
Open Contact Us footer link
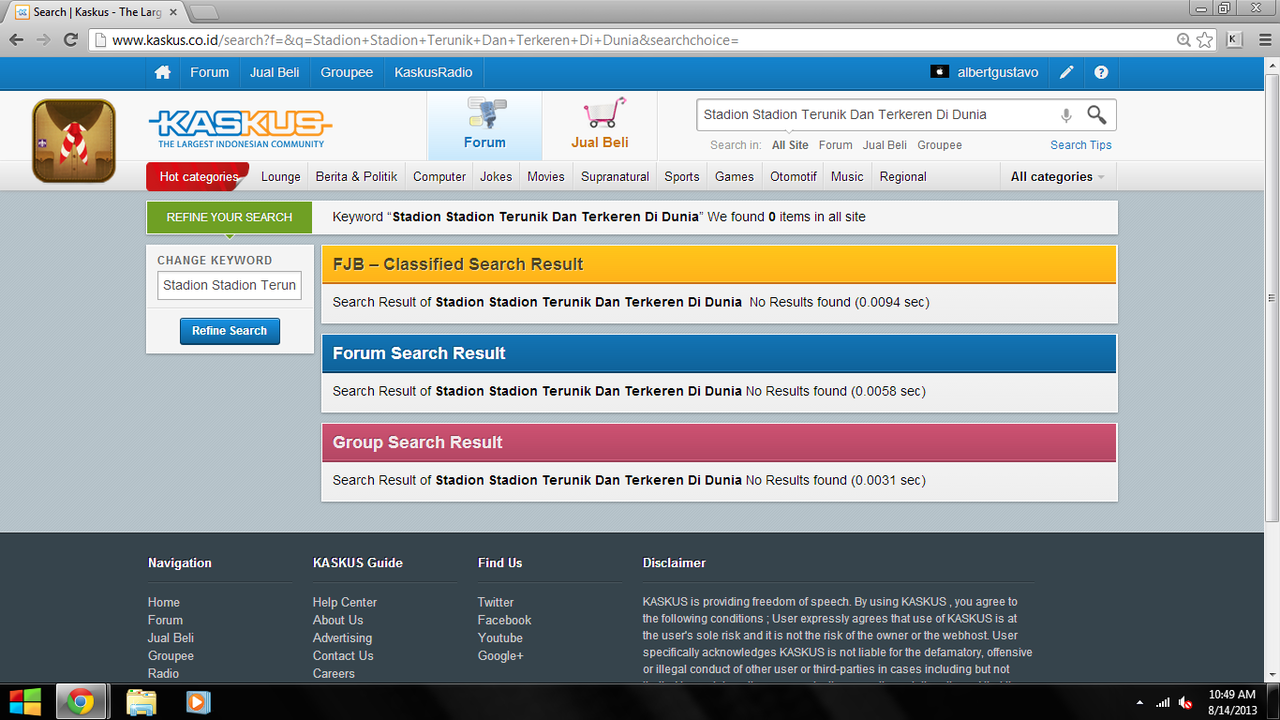343,656
